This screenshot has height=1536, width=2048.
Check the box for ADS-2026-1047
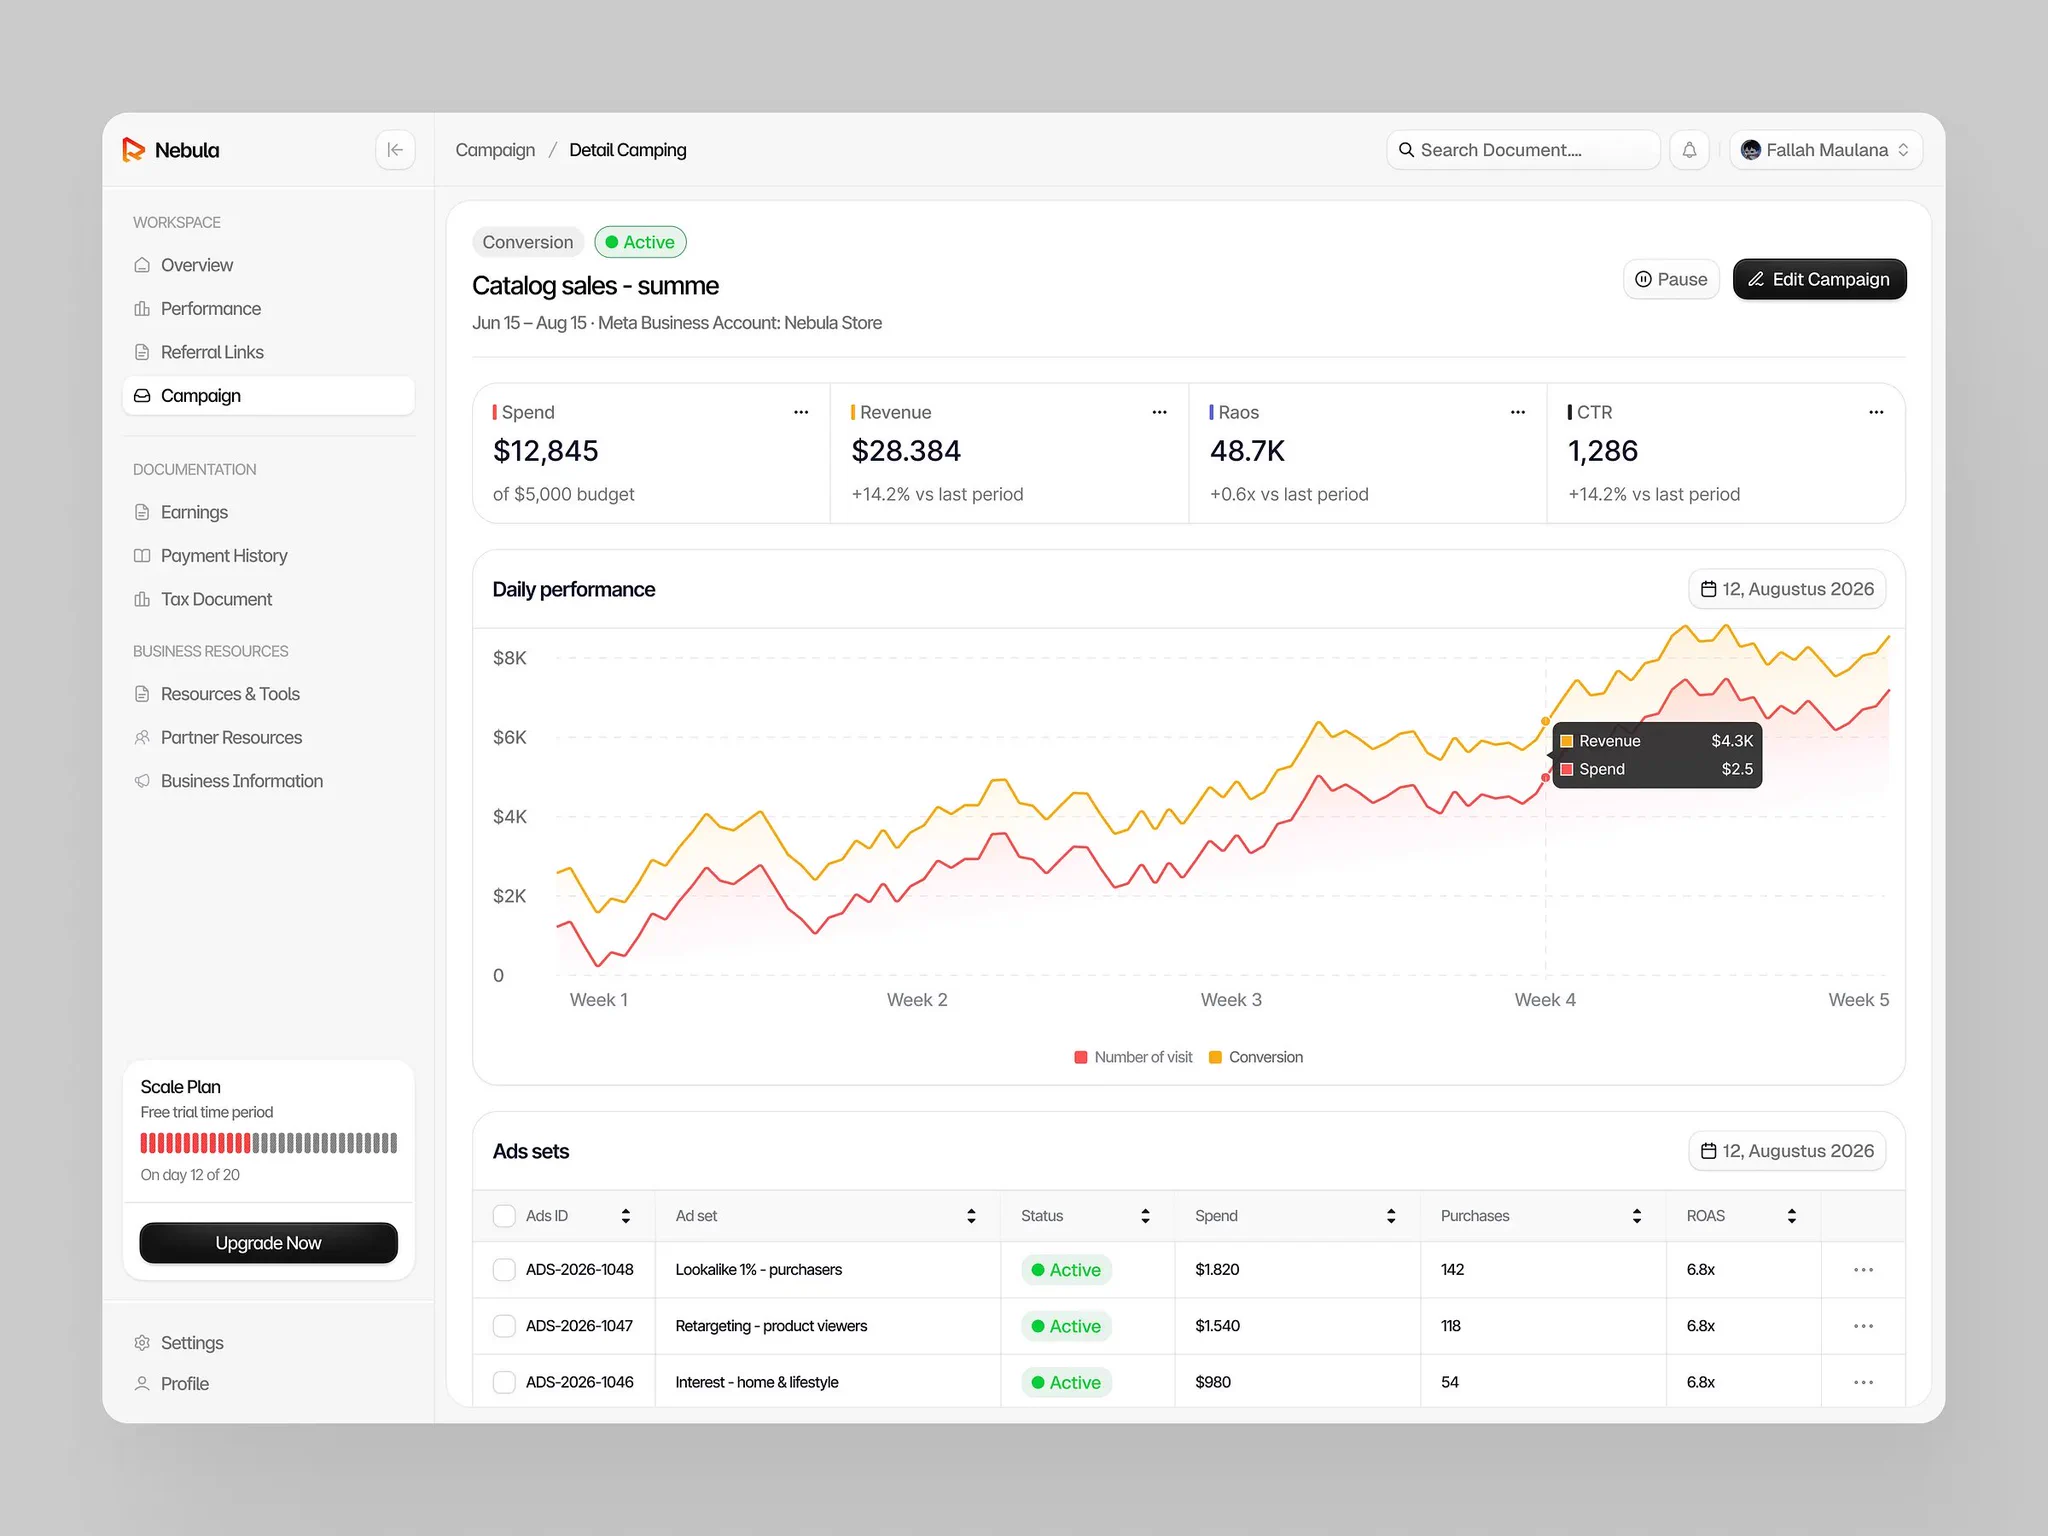pos(504,1326)
